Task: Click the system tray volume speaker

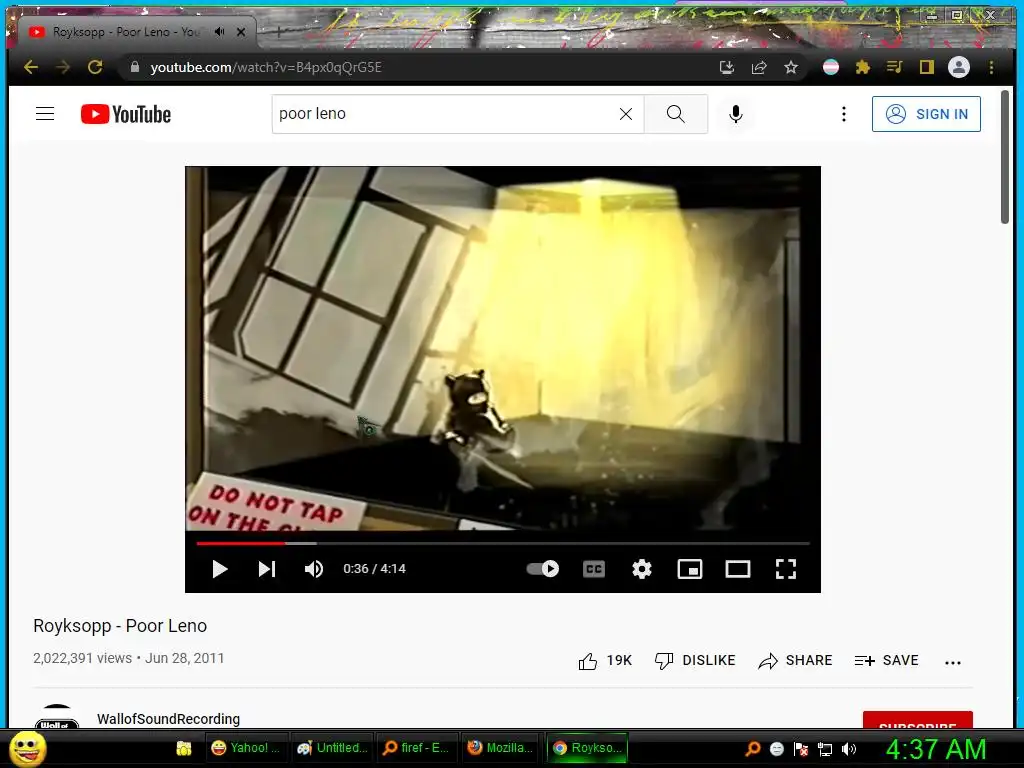Action: [849, 749]
